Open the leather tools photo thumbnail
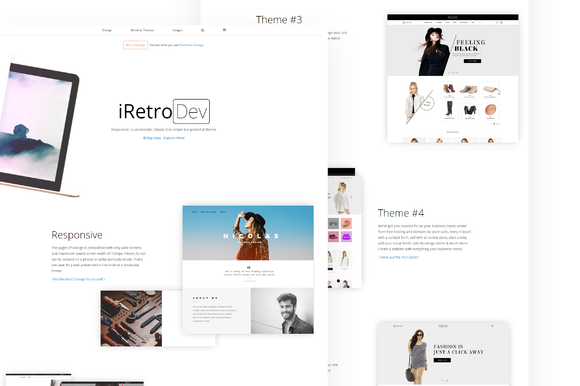 (131, 318)
